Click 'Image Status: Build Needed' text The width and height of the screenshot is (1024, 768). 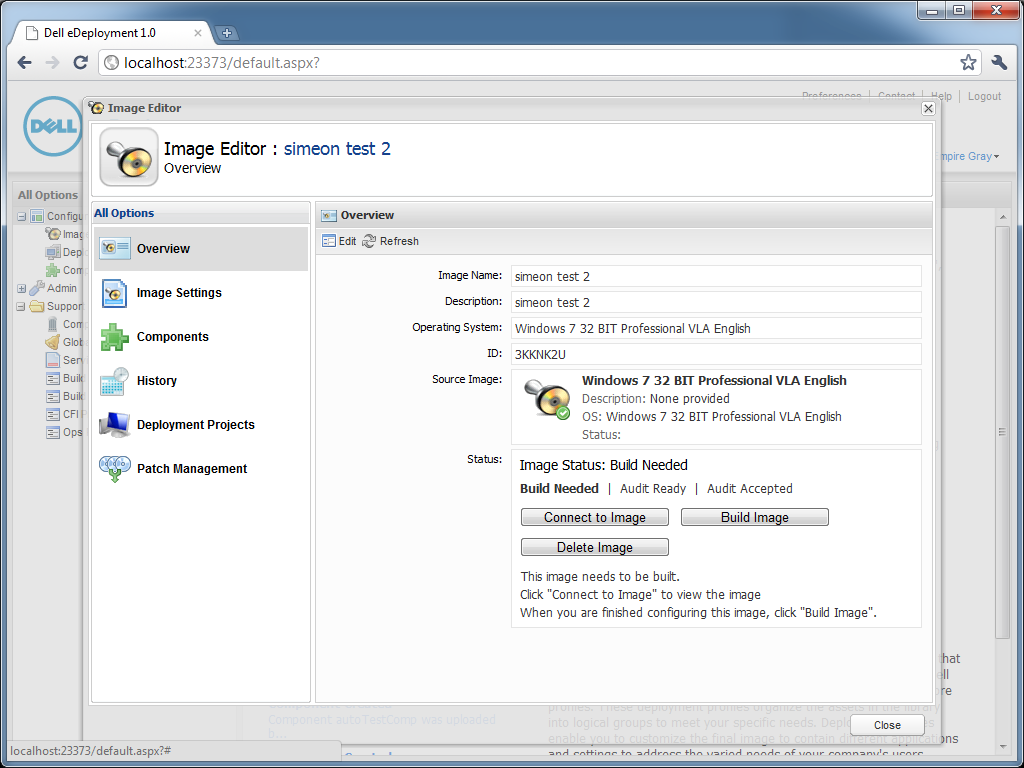tap(603, 465)
